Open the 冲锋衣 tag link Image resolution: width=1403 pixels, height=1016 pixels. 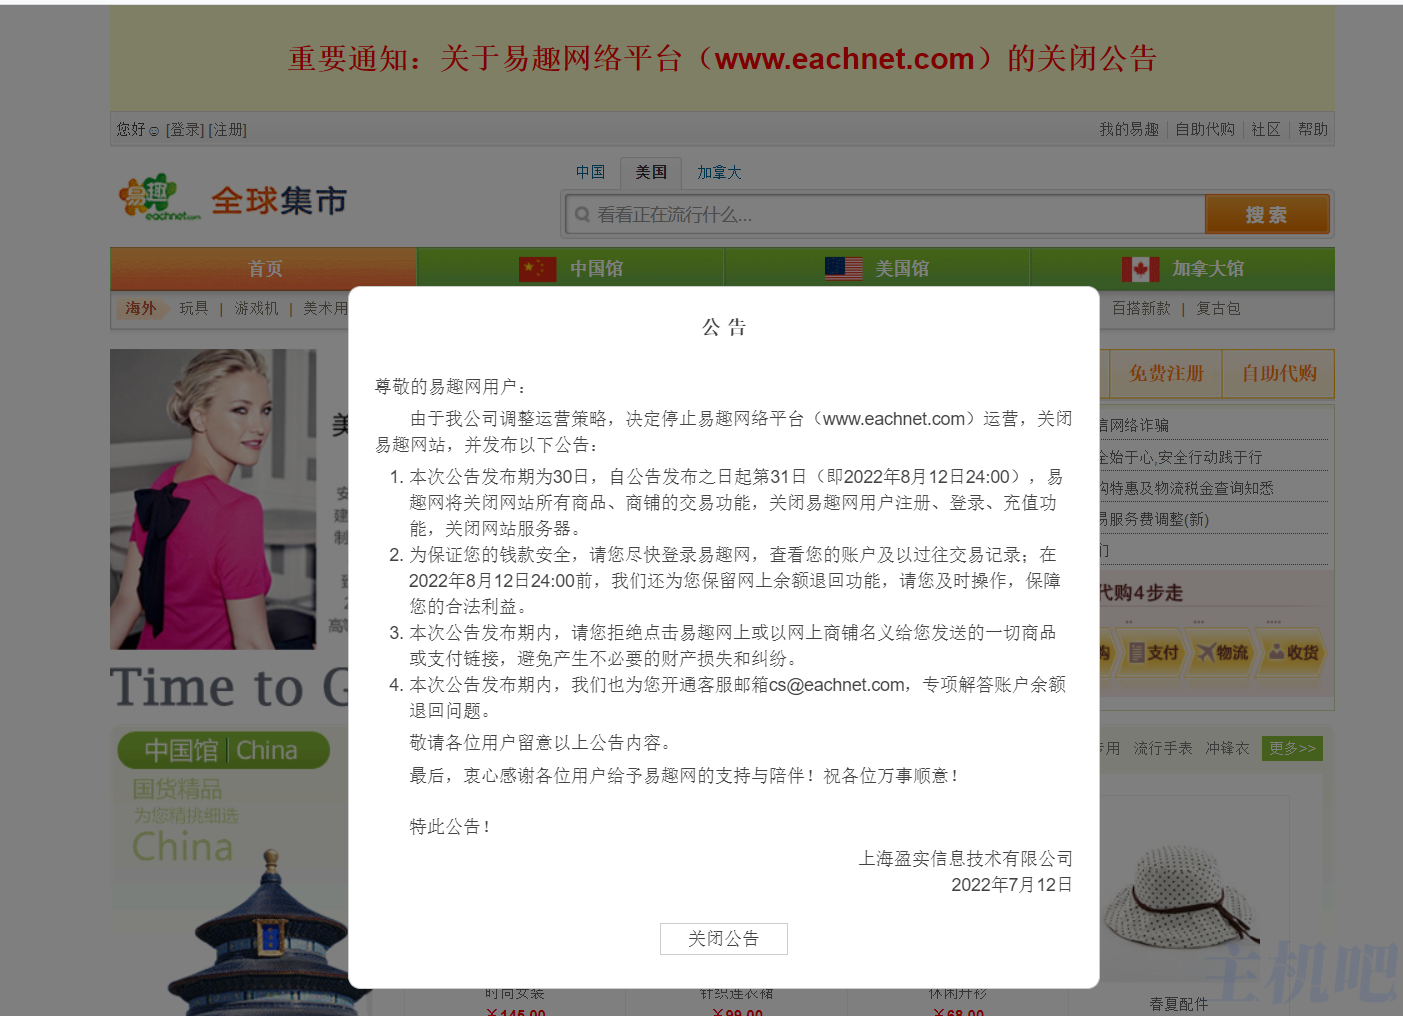(1227, 748)
